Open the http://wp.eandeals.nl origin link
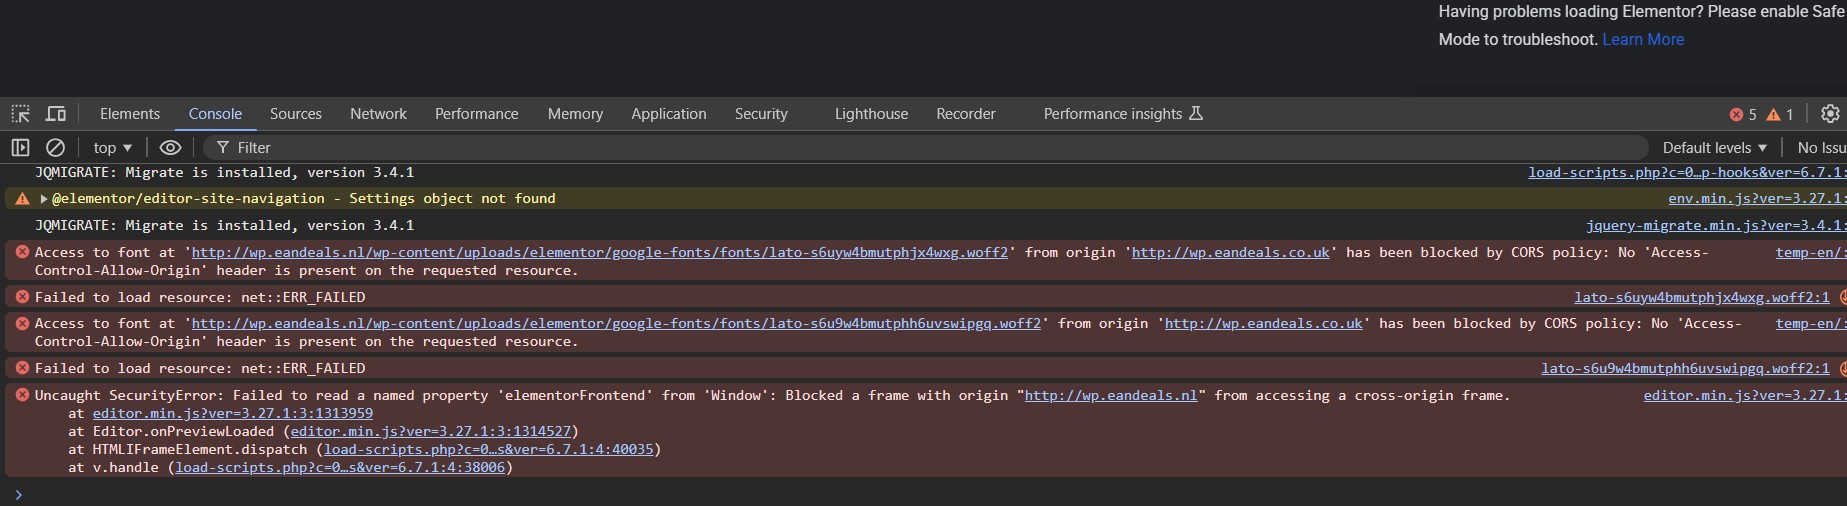 tap(1111, 396)
